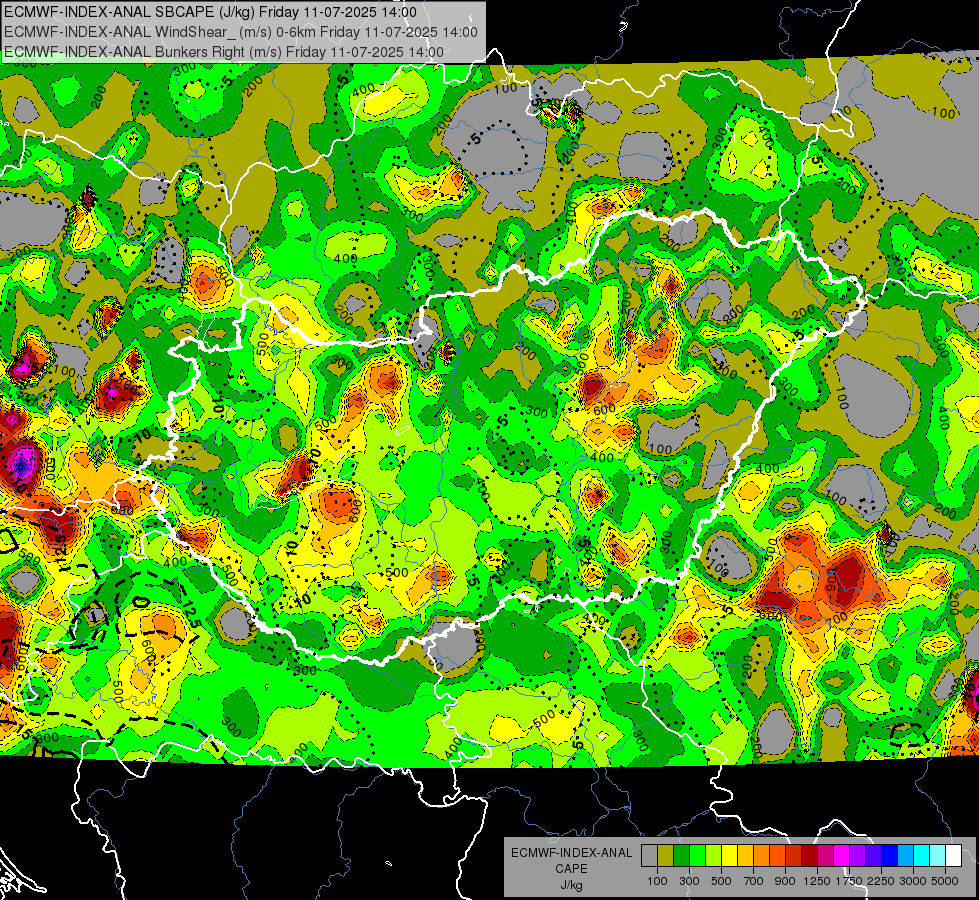This screenshot has width=979, height=900.
Task: Select the indigo swatch ending at 2250
Action: pyautogui.click(x=873, y=856)
